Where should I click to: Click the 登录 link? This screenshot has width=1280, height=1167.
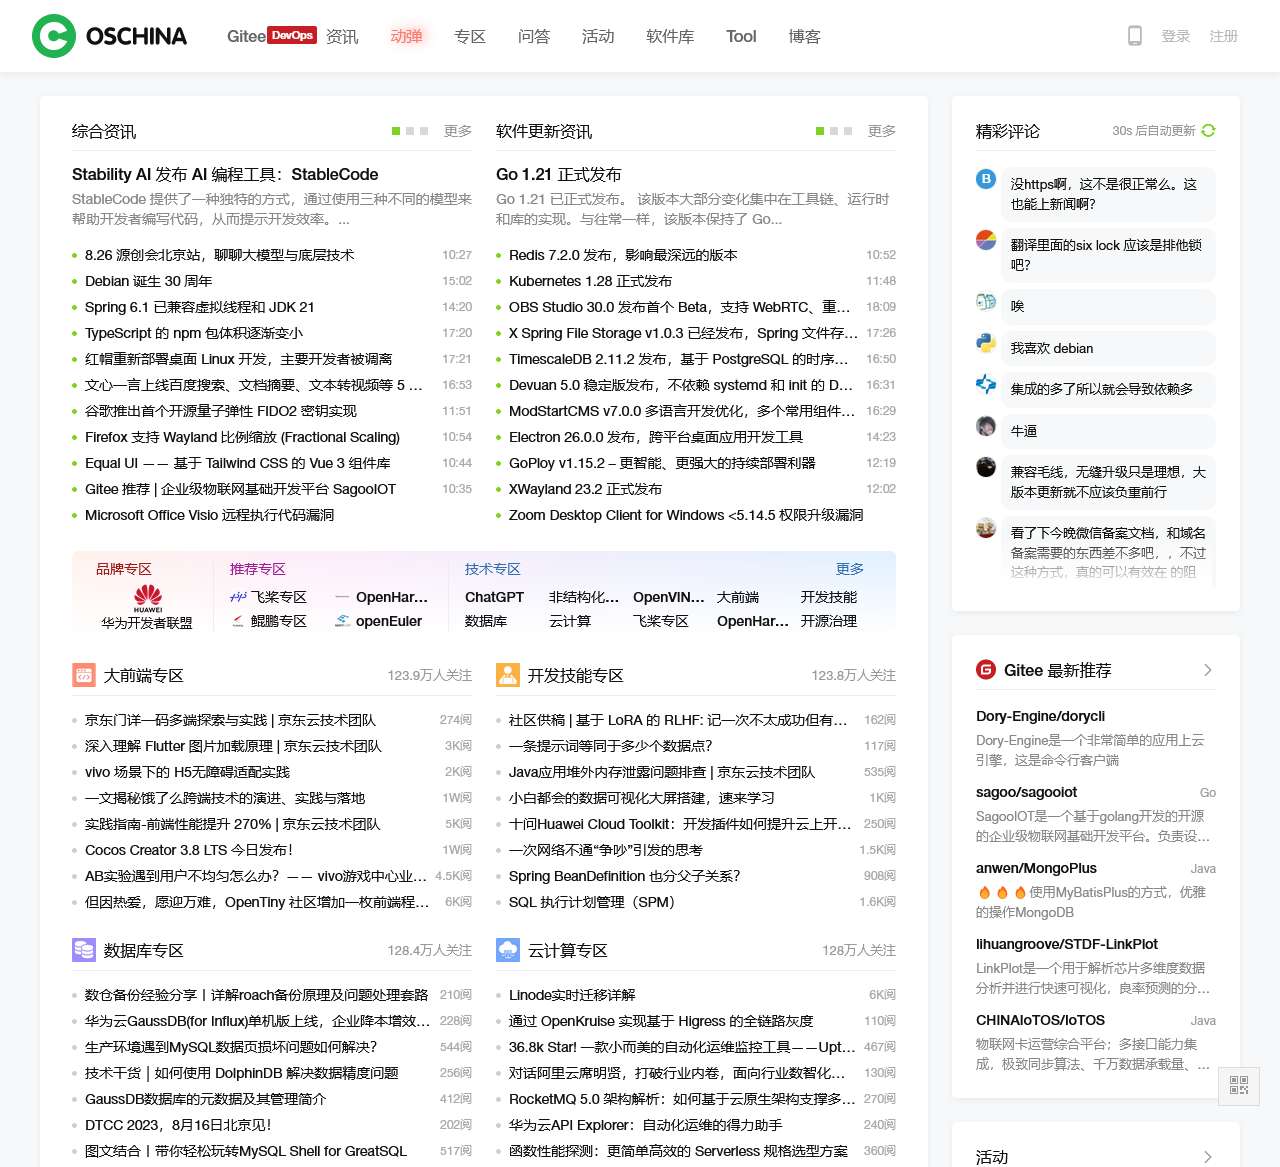[1175, 36]
